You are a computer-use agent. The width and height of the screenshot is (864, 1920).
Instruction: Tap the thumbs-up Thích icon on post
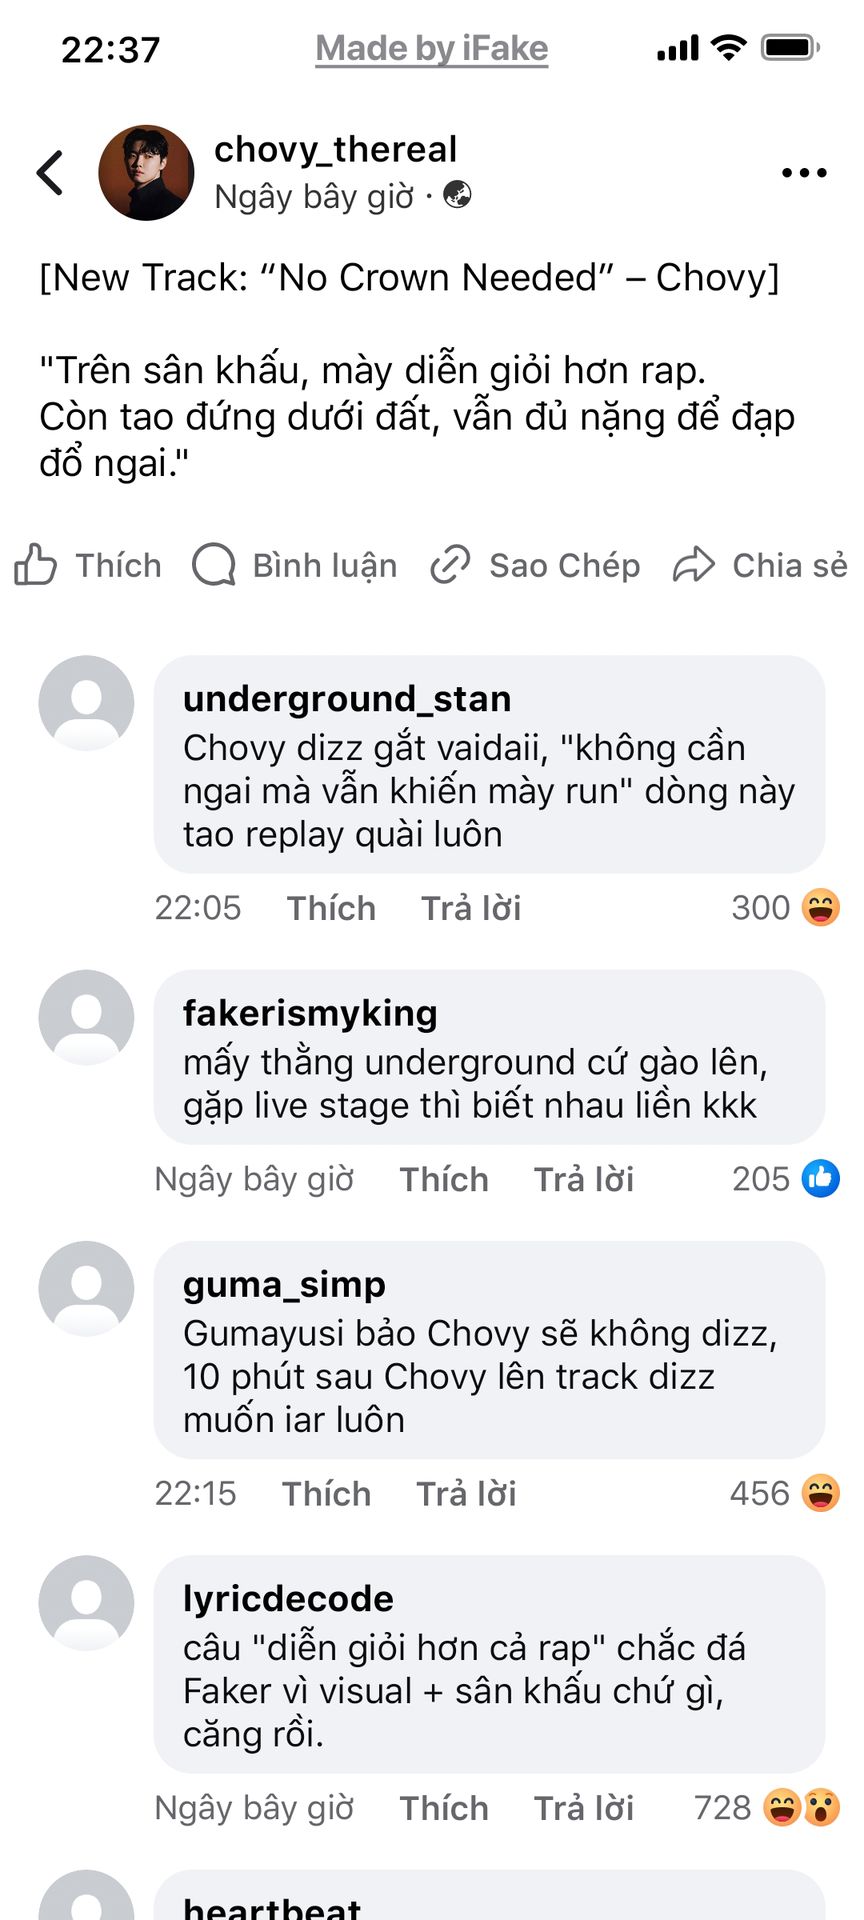point(36,565)
